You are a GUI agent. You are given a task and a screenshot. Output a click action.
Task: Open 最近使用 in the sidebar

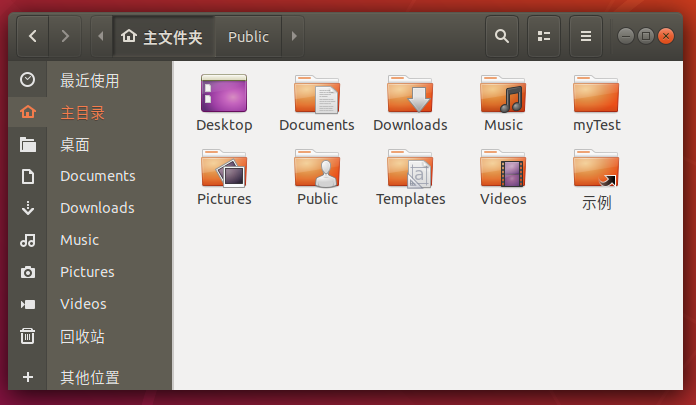(89, 80)
